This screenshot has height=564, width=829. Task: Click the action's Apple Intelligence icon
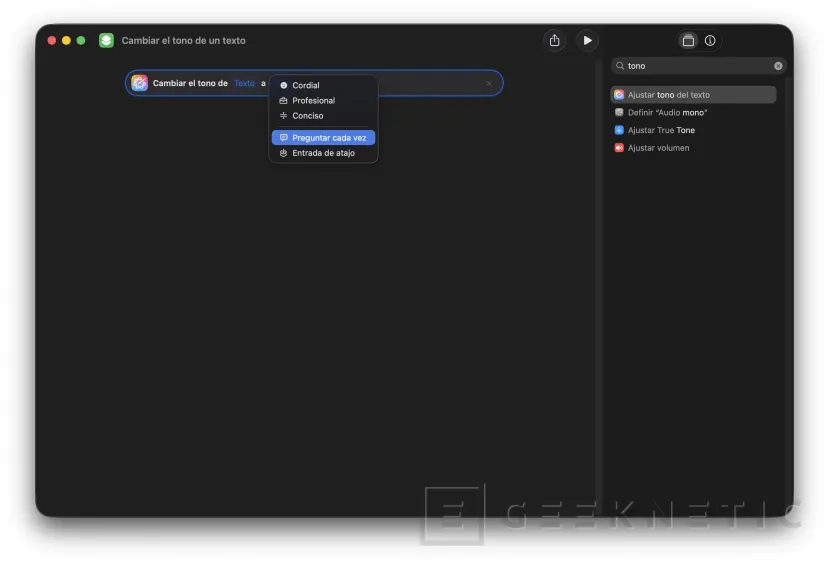[140, 84]
